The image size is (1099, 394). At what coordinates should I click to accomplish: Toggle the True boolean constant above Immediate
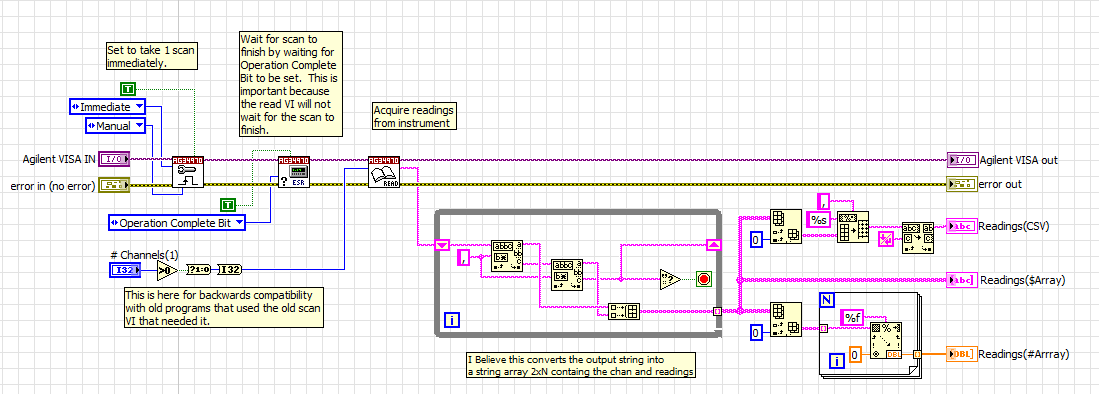click(x=128, y=88)
